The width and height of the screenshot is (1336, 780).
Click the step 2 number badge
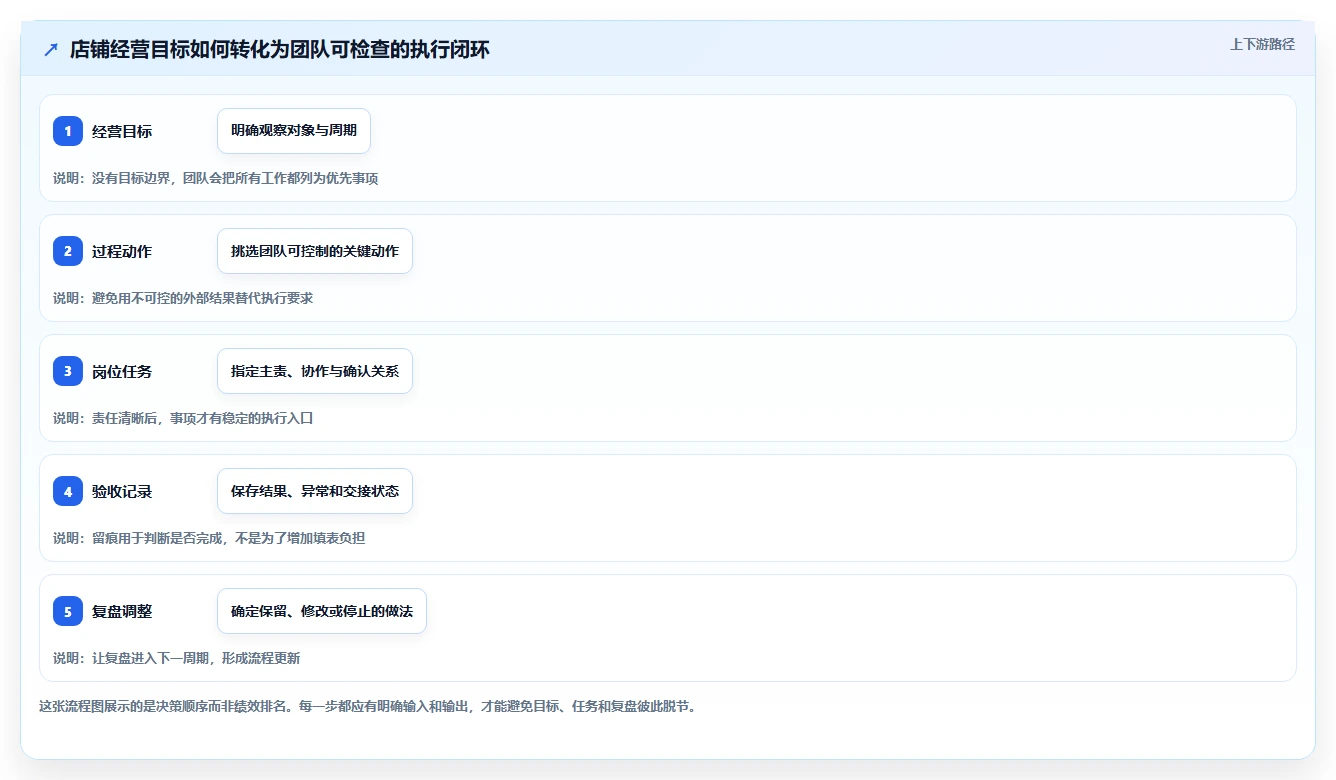click(x=68, y=251)
